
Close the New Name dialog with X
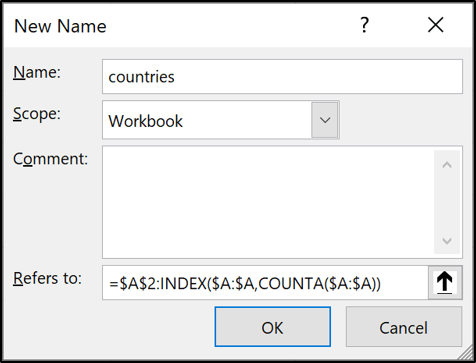[x=436, y=25]
